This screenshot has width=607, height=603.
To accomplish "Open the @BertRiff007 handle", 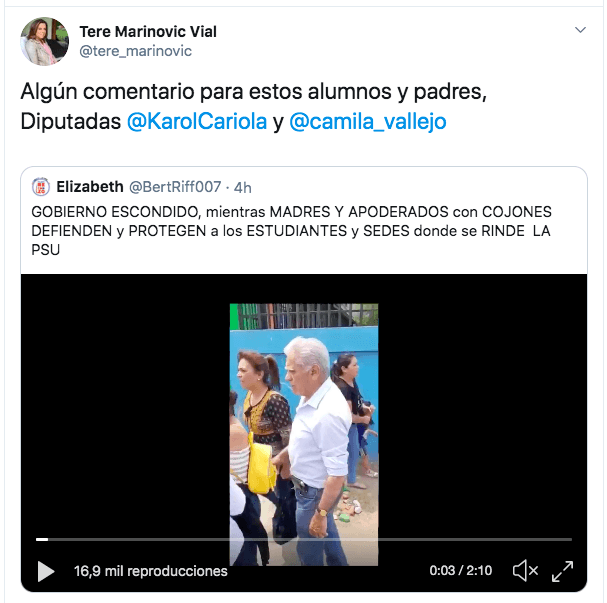I will 175,187.
